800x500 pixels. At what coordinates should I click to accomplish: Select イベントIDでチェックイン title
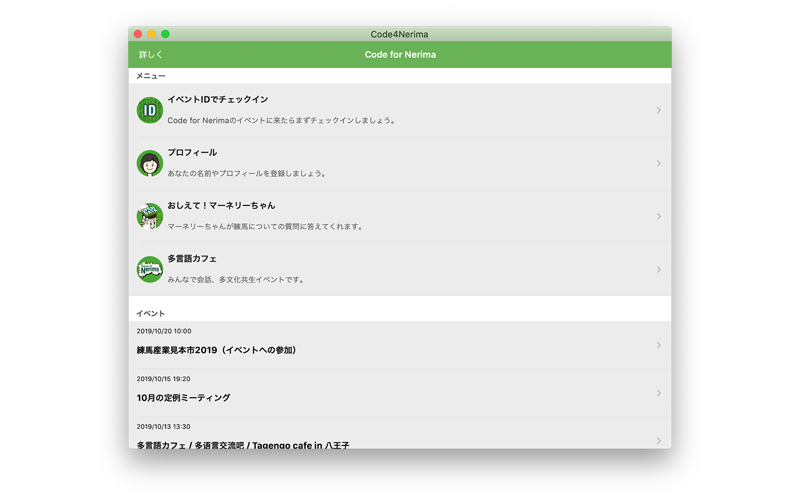[218, 99]
